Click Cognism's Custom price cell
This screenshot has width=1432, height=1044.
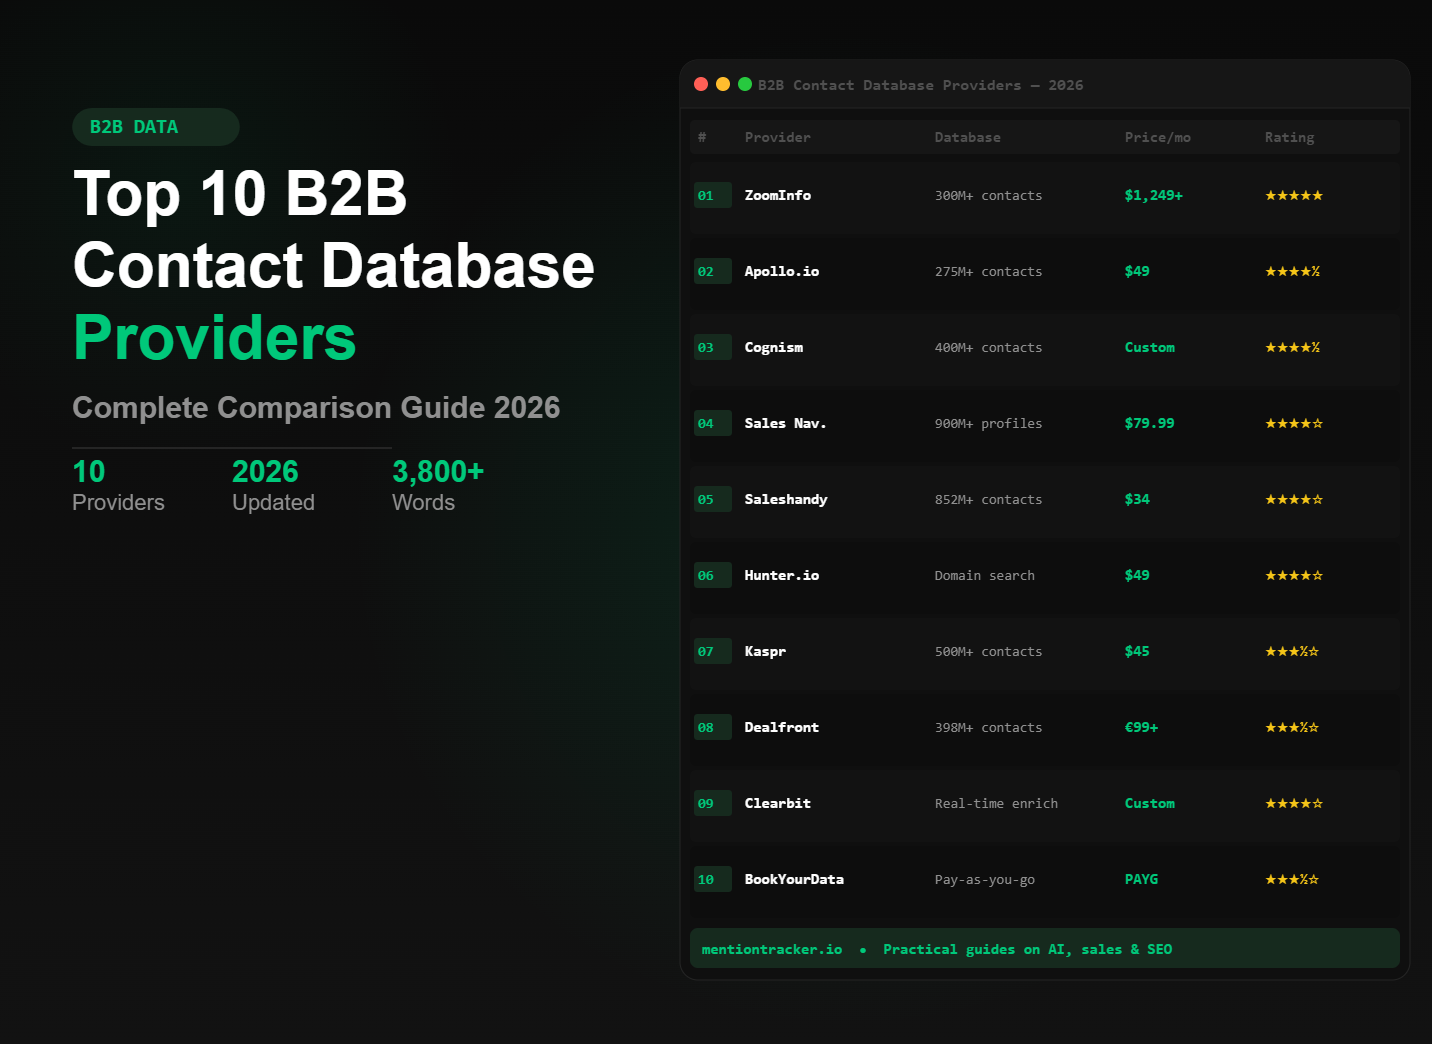pyautogui.click(x=1150, y=348)
